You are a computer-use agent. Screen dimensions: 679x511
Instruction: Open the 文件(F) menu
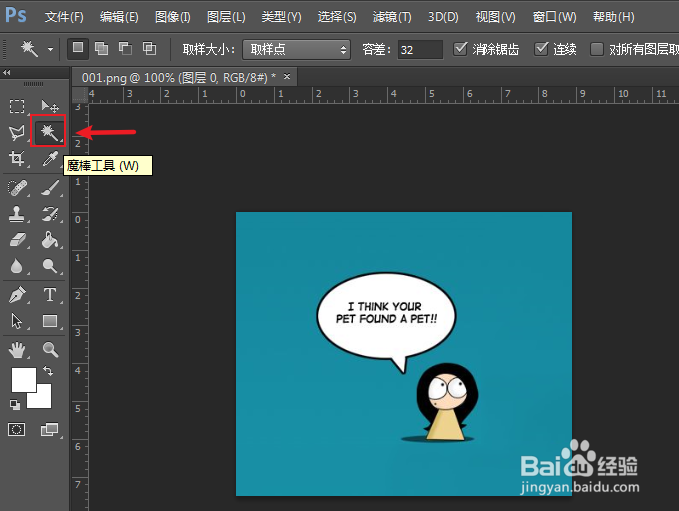pos(64,17)
